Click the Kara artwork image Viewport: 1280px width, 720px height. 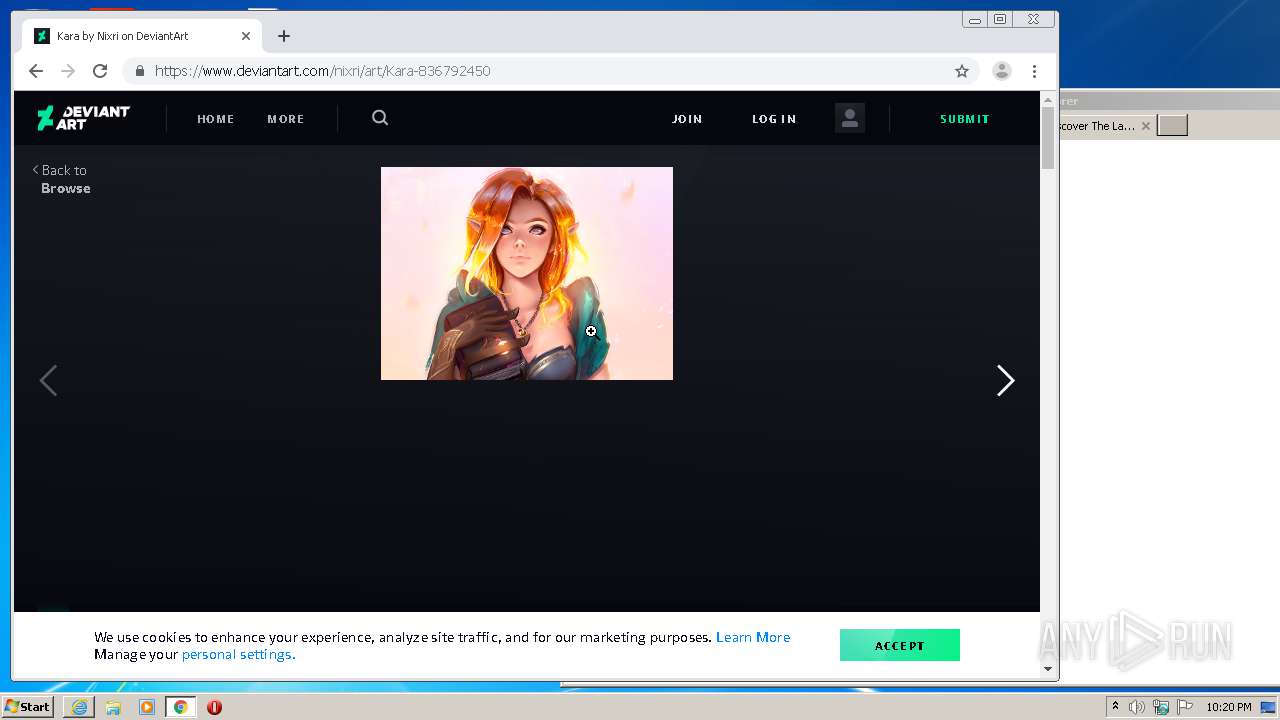click(527, 273)
